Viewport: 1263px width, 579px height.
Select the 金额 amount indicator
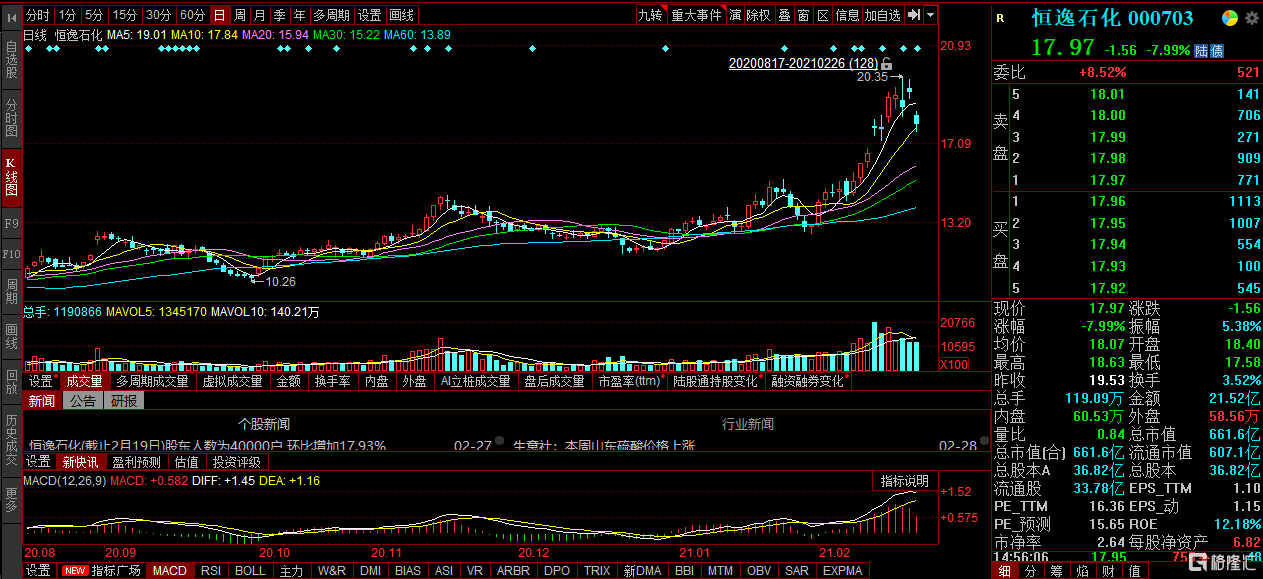[288, 381]
